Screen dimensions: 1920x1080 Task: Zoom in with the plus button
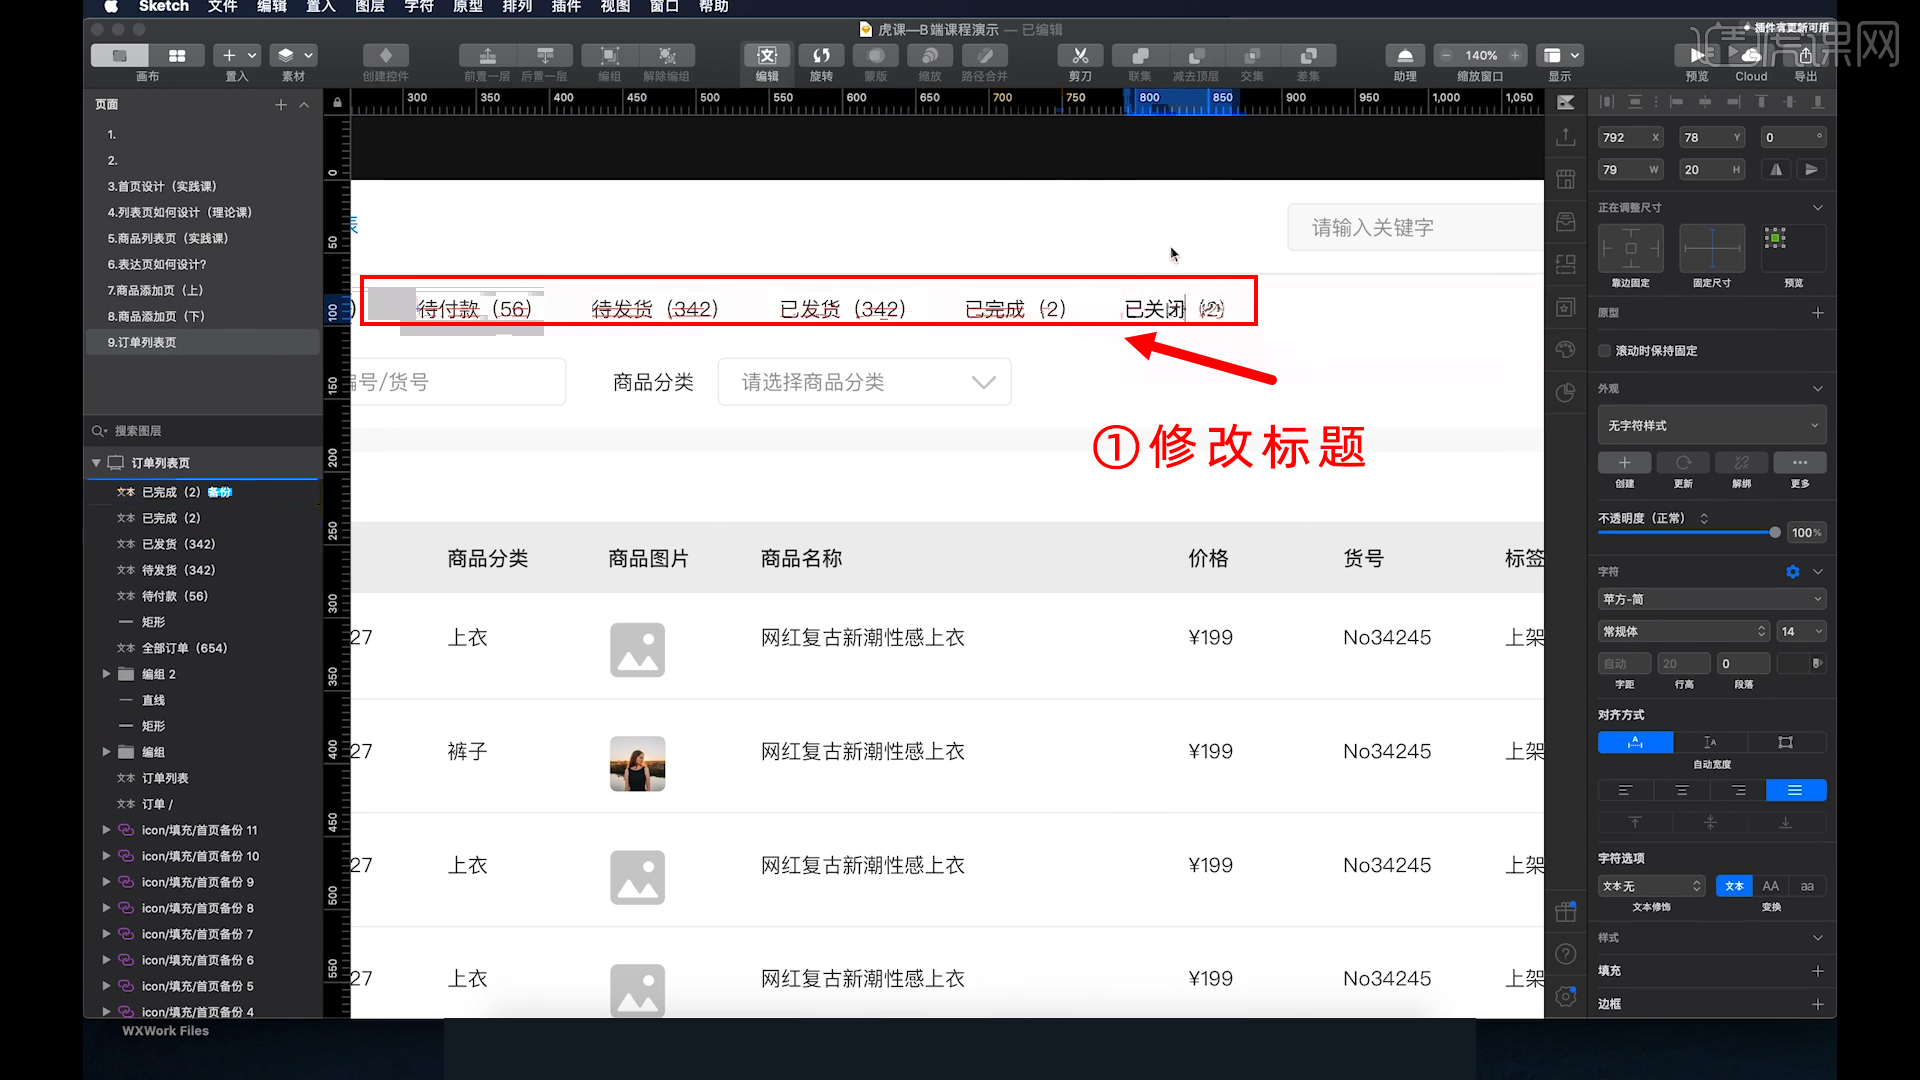(1515, 56)
